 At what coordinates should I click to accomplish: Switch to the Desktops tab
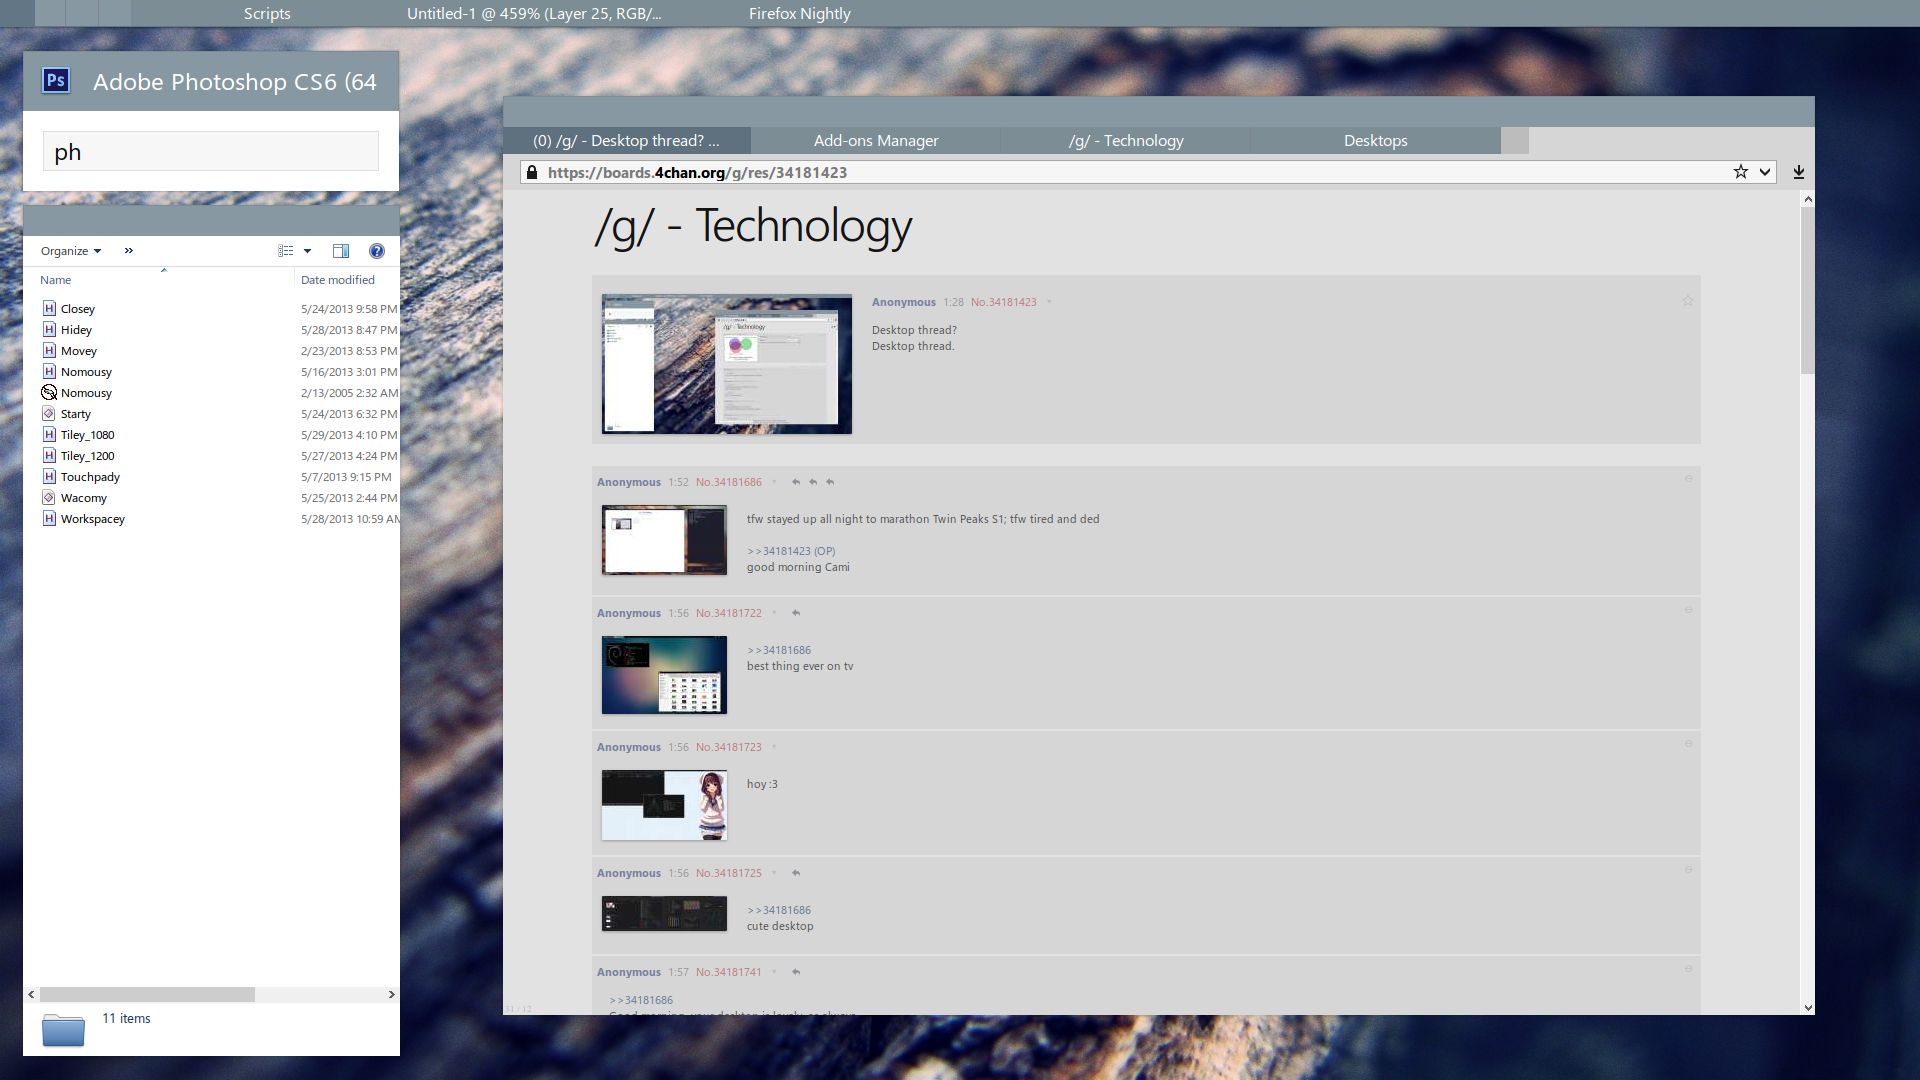tap(1375, 140)
